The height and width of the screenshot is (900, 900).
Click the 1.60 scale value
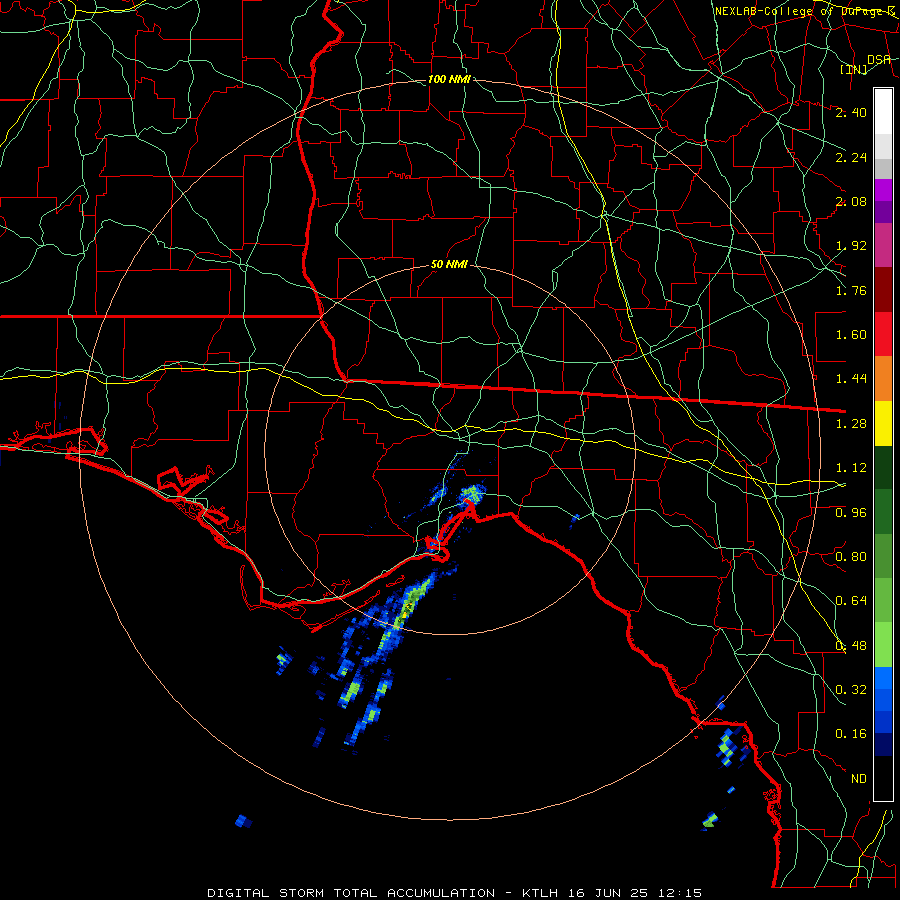pyautogui.click(x=851, y=335)
